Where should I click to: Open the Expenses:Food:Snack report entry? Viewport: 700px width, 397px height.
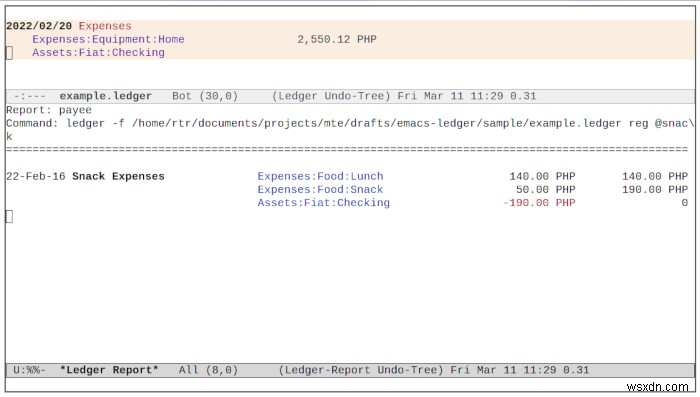click(x=320, y=189)
